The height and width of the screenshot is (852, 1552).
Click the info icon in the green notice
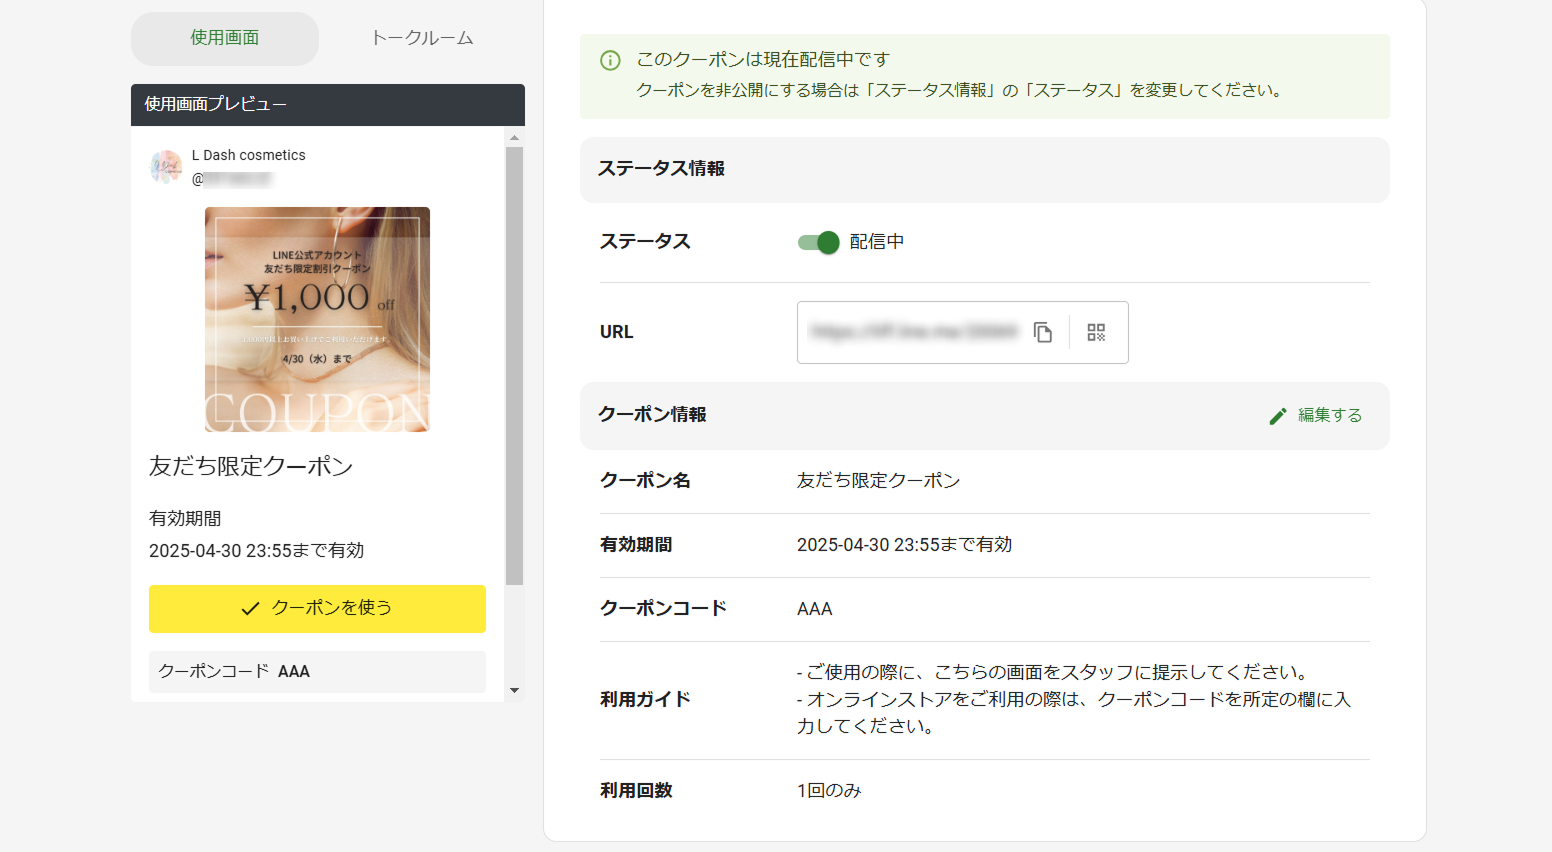click(x=610, y=60)
